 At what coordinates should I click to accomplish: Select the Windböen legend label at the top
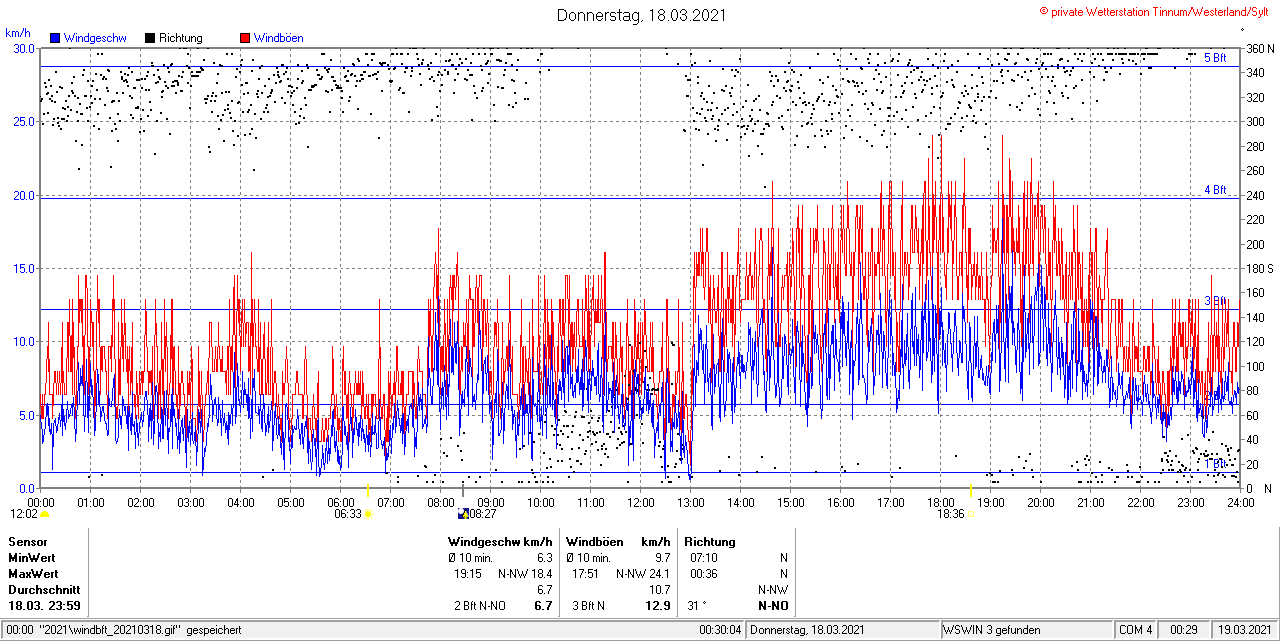click(x=279, y=38)
